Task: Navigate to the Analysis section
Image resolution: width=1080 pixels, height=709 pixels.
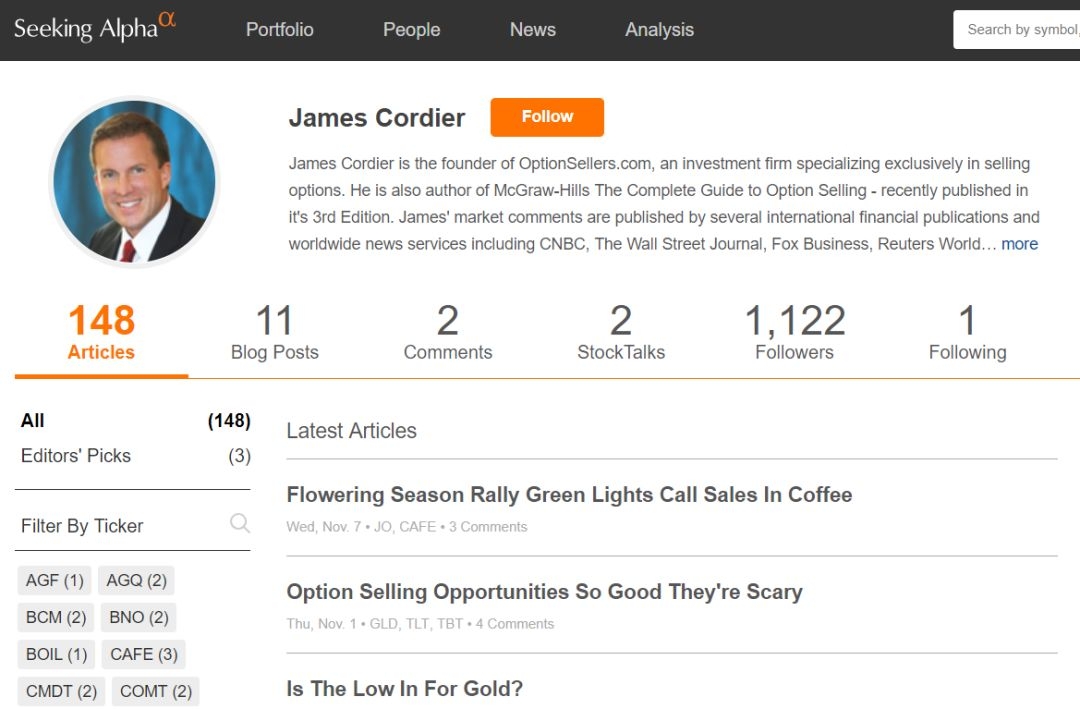Action: [659, 30]
